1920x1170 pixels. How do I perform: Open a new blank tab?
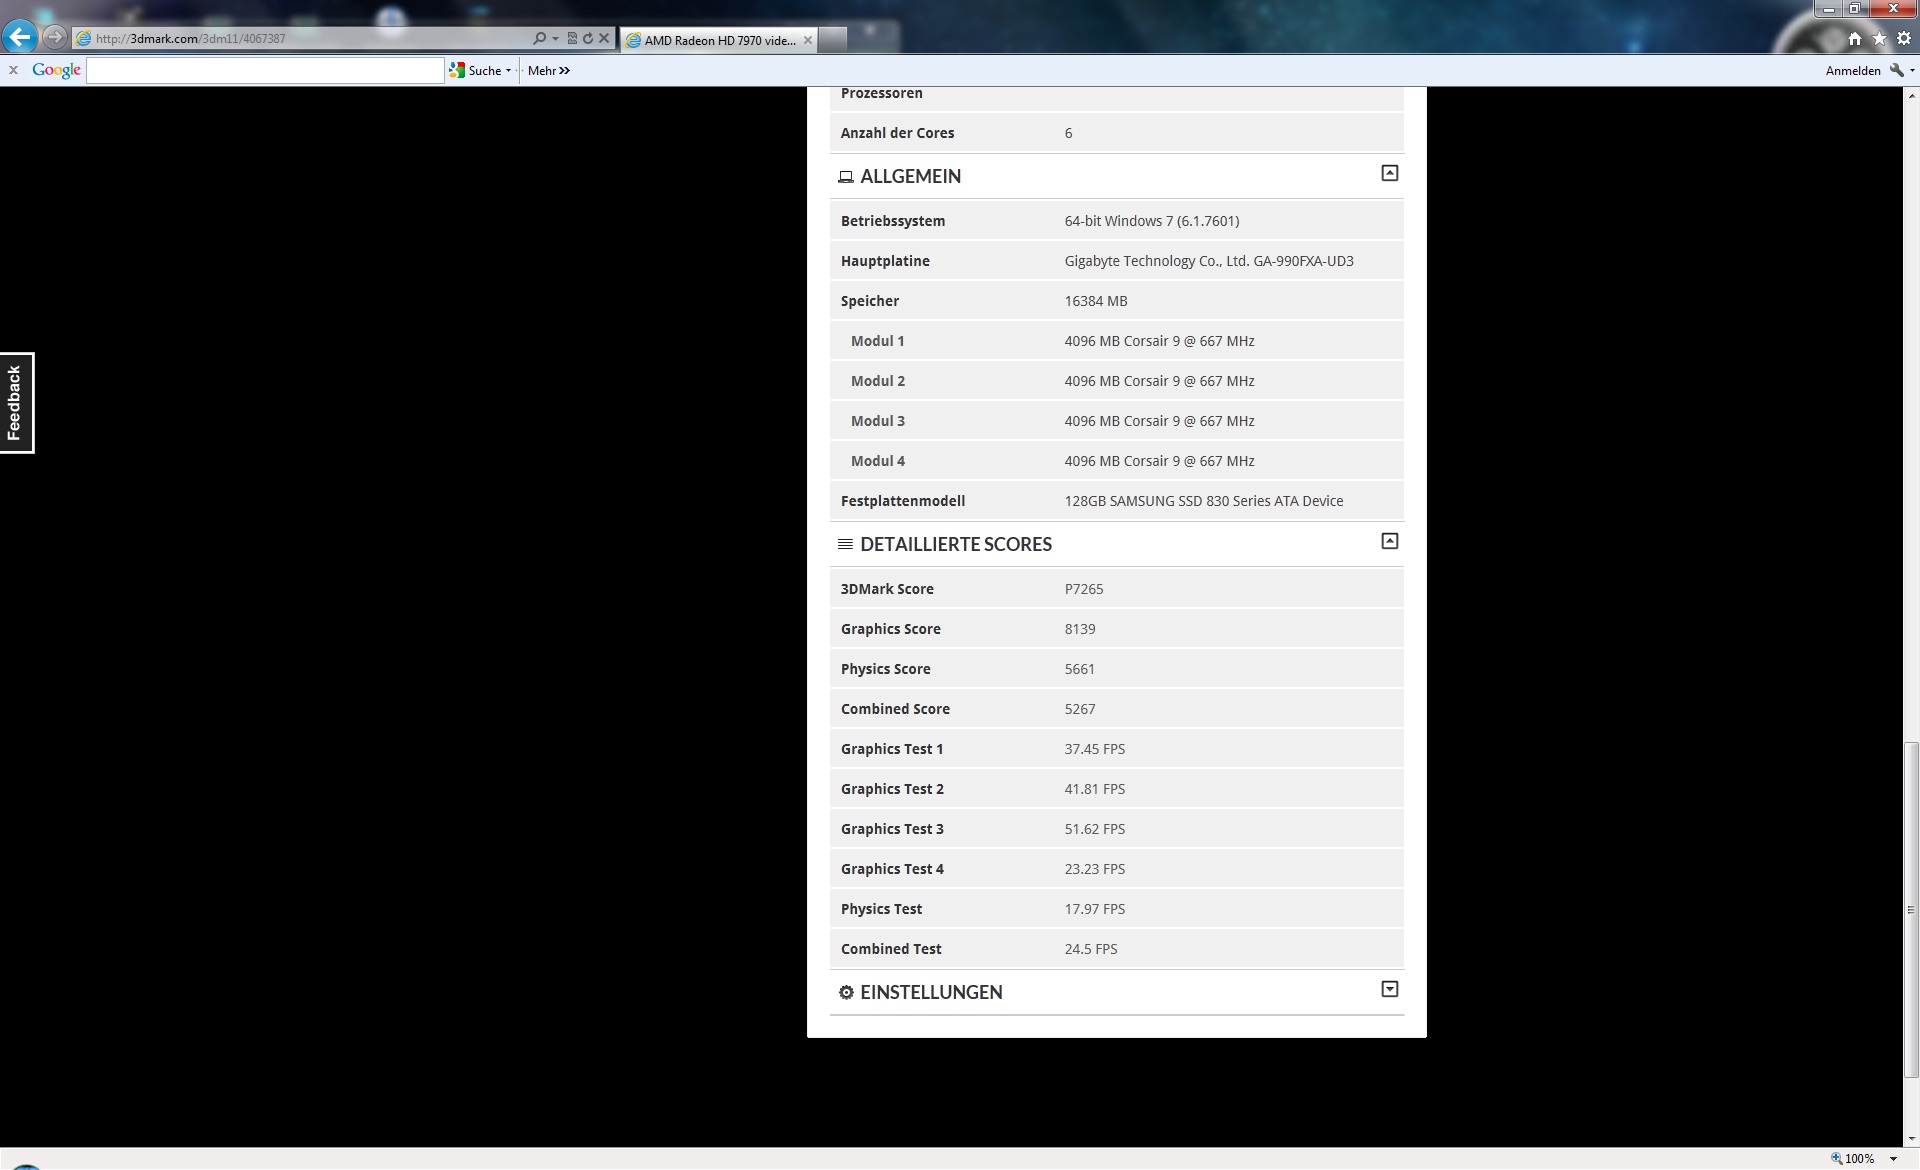pyautogui.click(x=834, y=40)
